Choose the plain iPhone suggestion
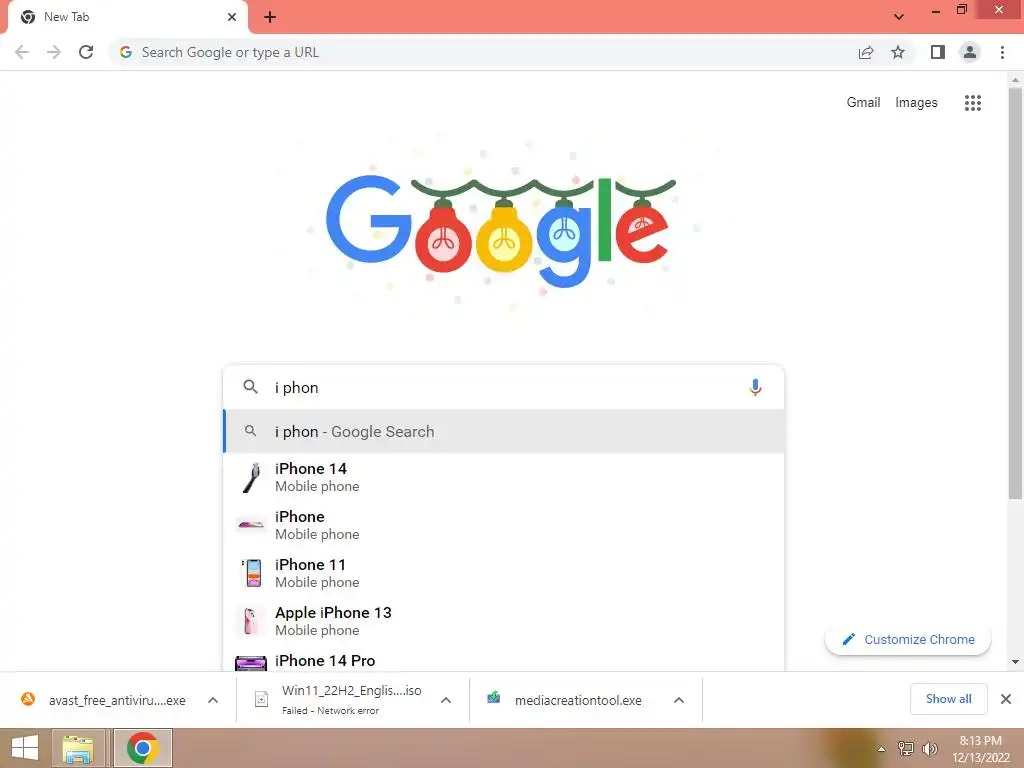This screenshot has width=1024, height=768. pos(504,525)
